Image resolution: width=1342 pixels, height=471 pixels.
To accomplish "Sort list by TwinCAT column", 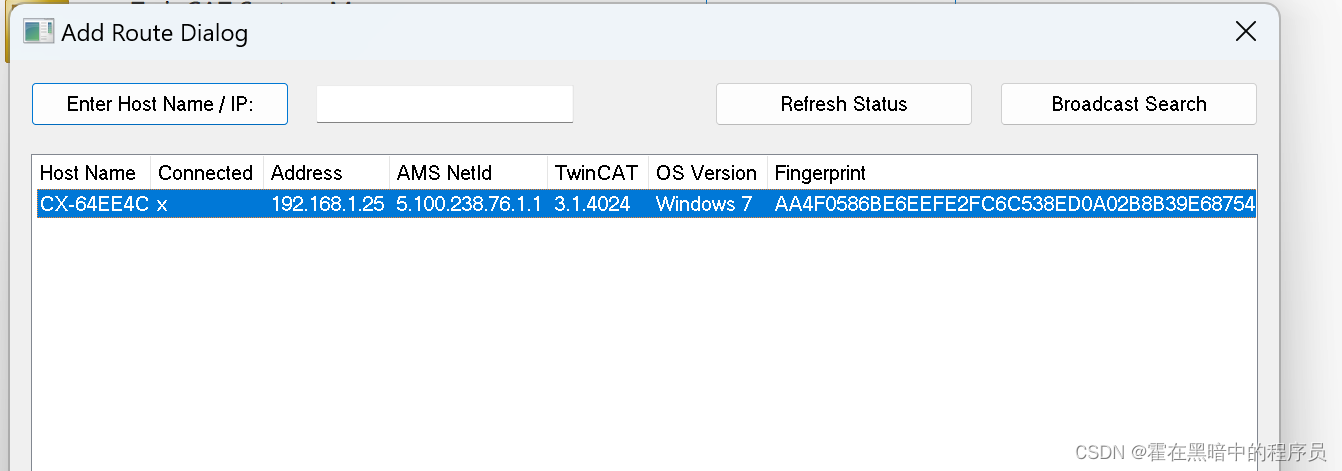I will click(x=596, y=173).
